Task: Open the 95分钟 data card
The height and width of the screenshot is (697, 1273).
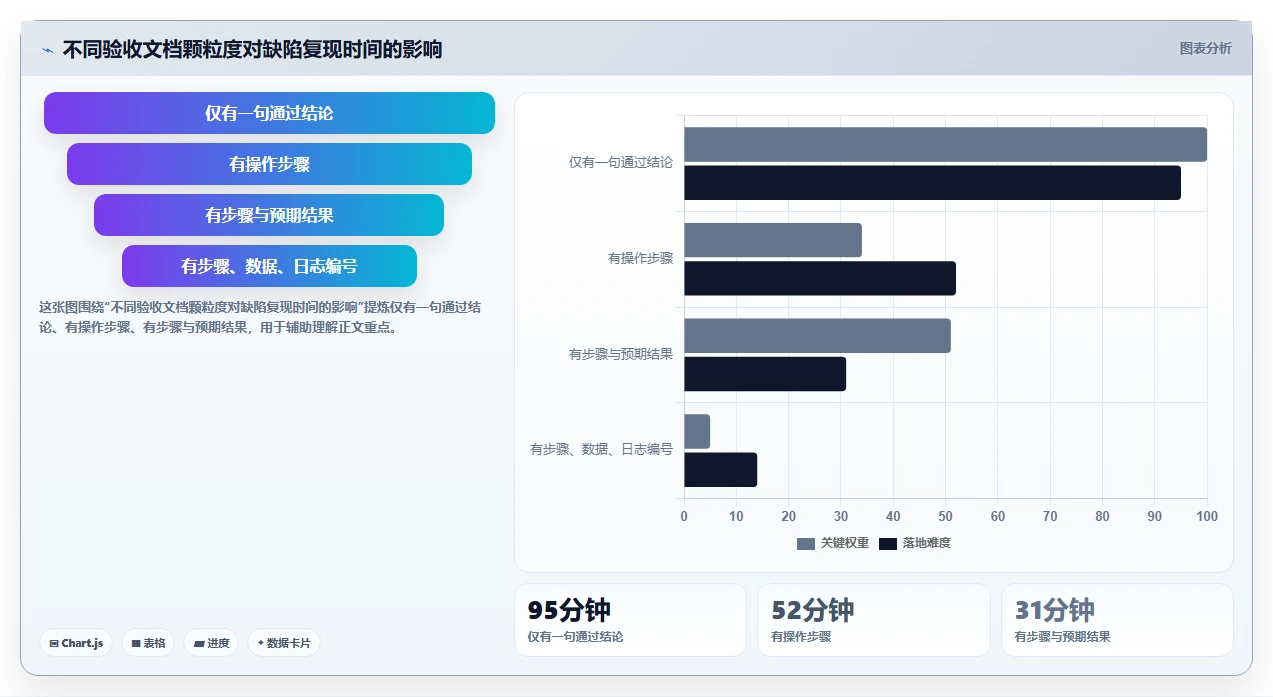Action: coord(630,620)
